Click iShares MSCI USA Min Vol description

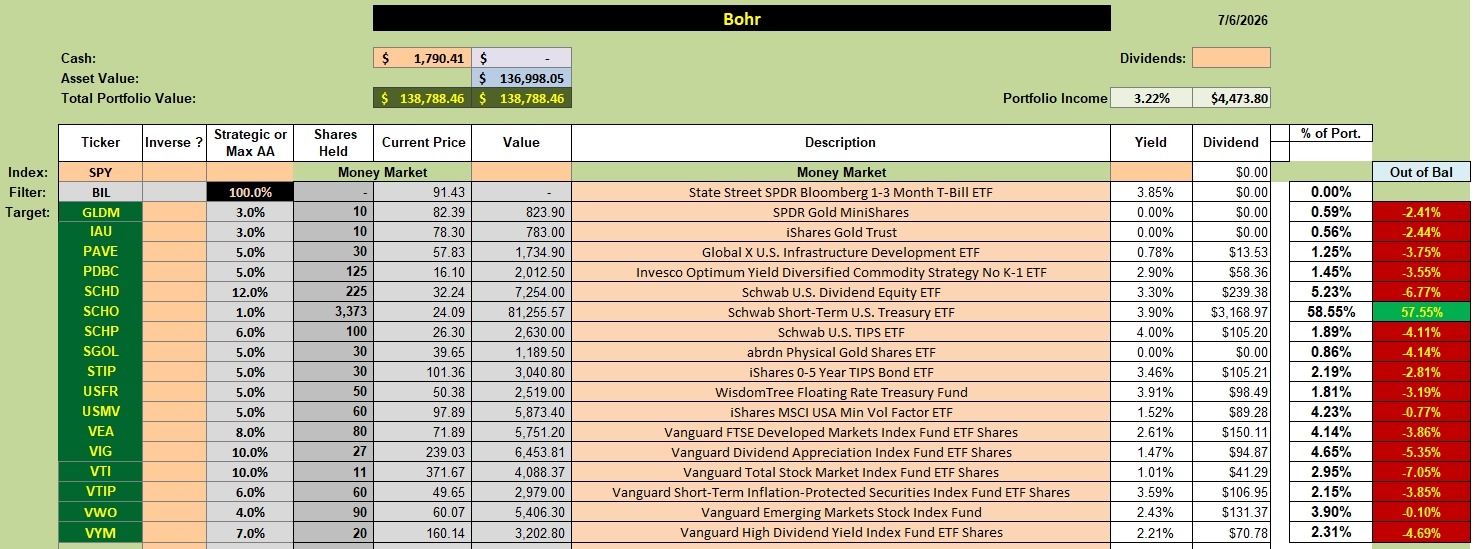click(x=840, y=412)
